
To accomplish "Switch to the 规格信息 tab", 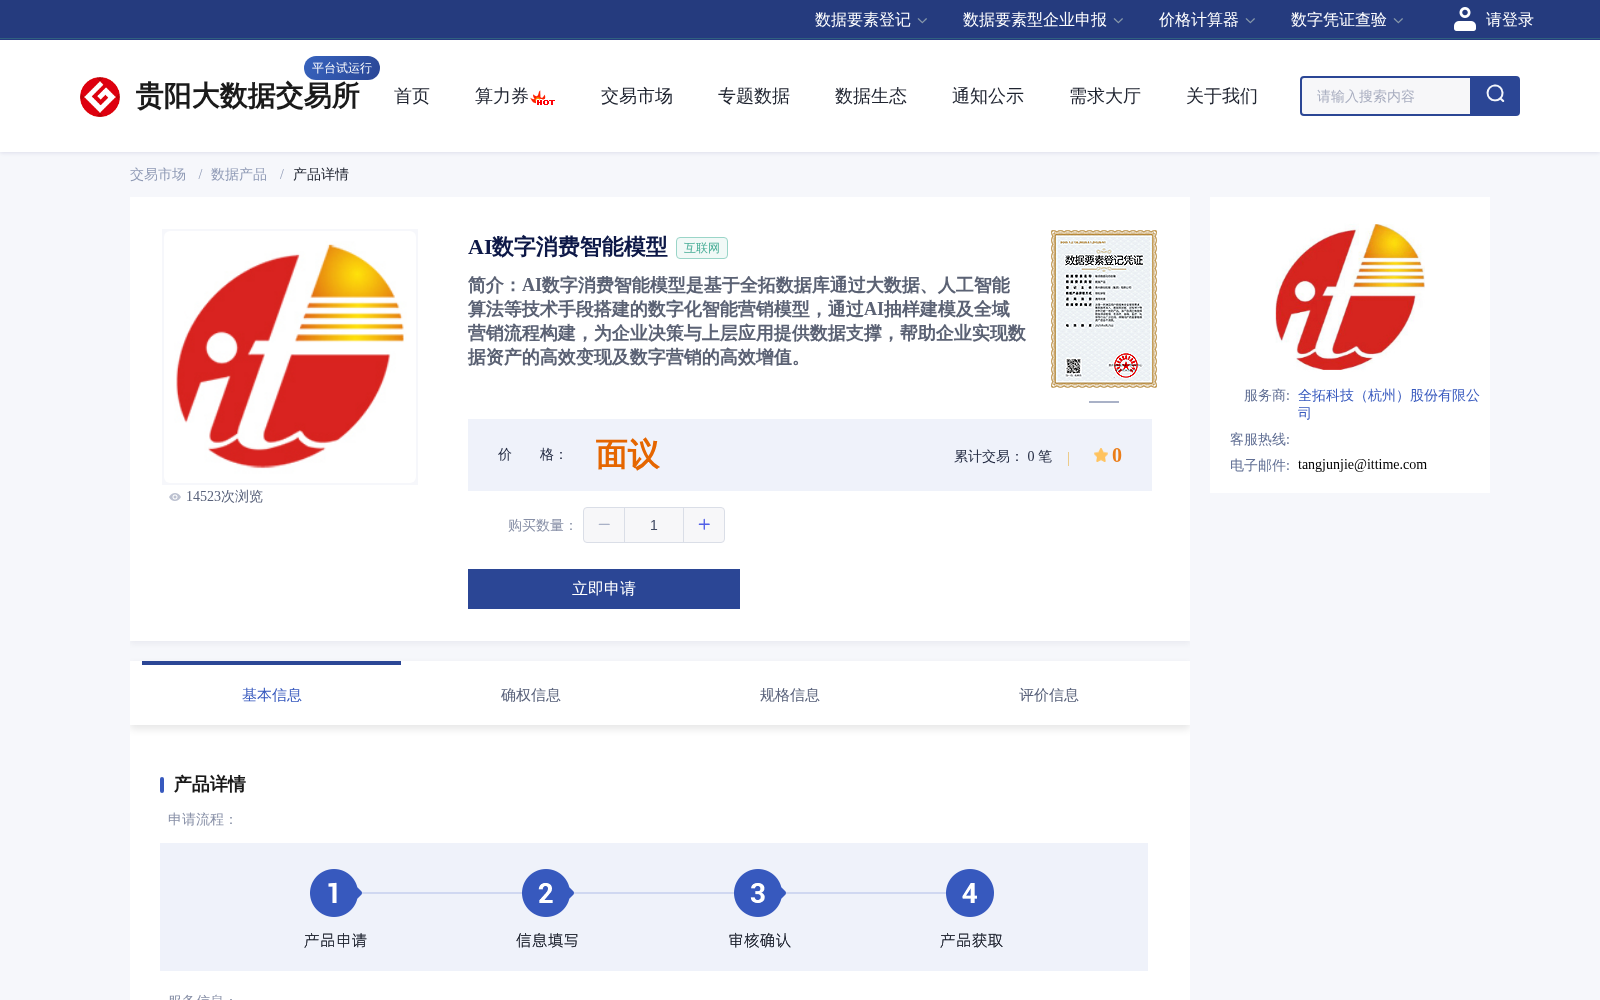I will (x=790, y=695).
